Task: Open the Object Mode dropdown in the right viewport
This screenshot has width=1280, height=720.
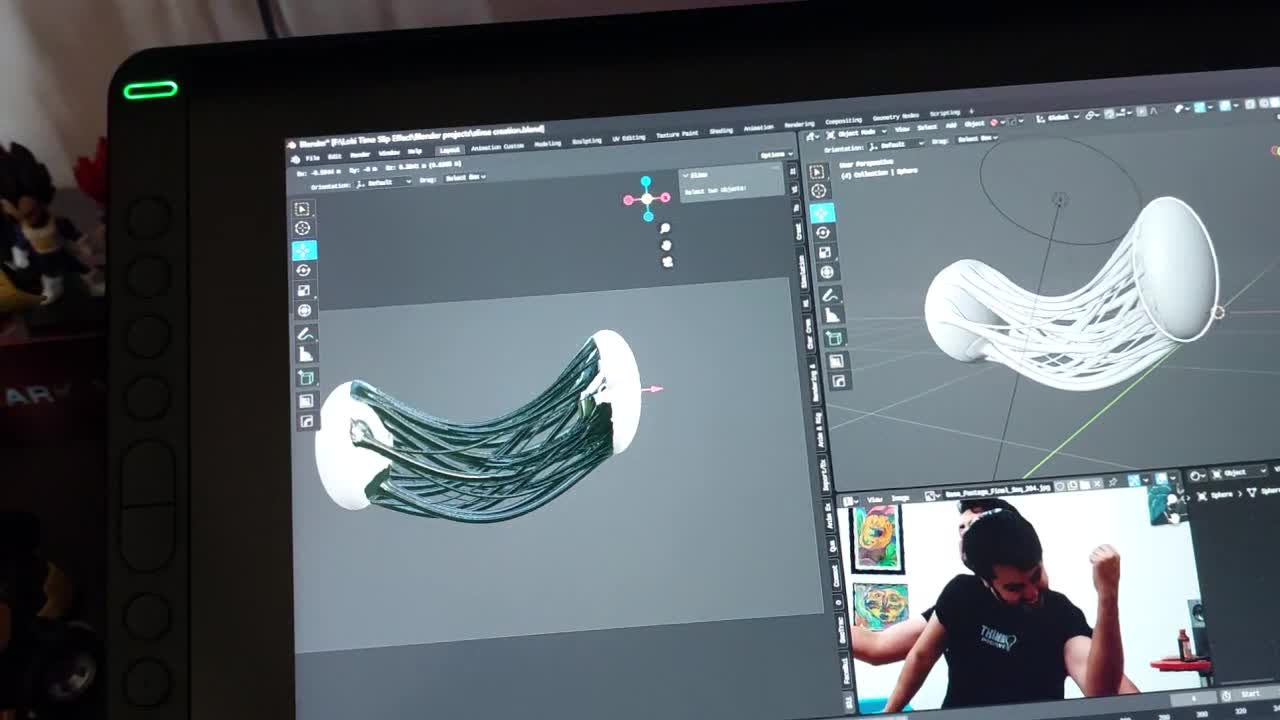Action: click(854, 131)
